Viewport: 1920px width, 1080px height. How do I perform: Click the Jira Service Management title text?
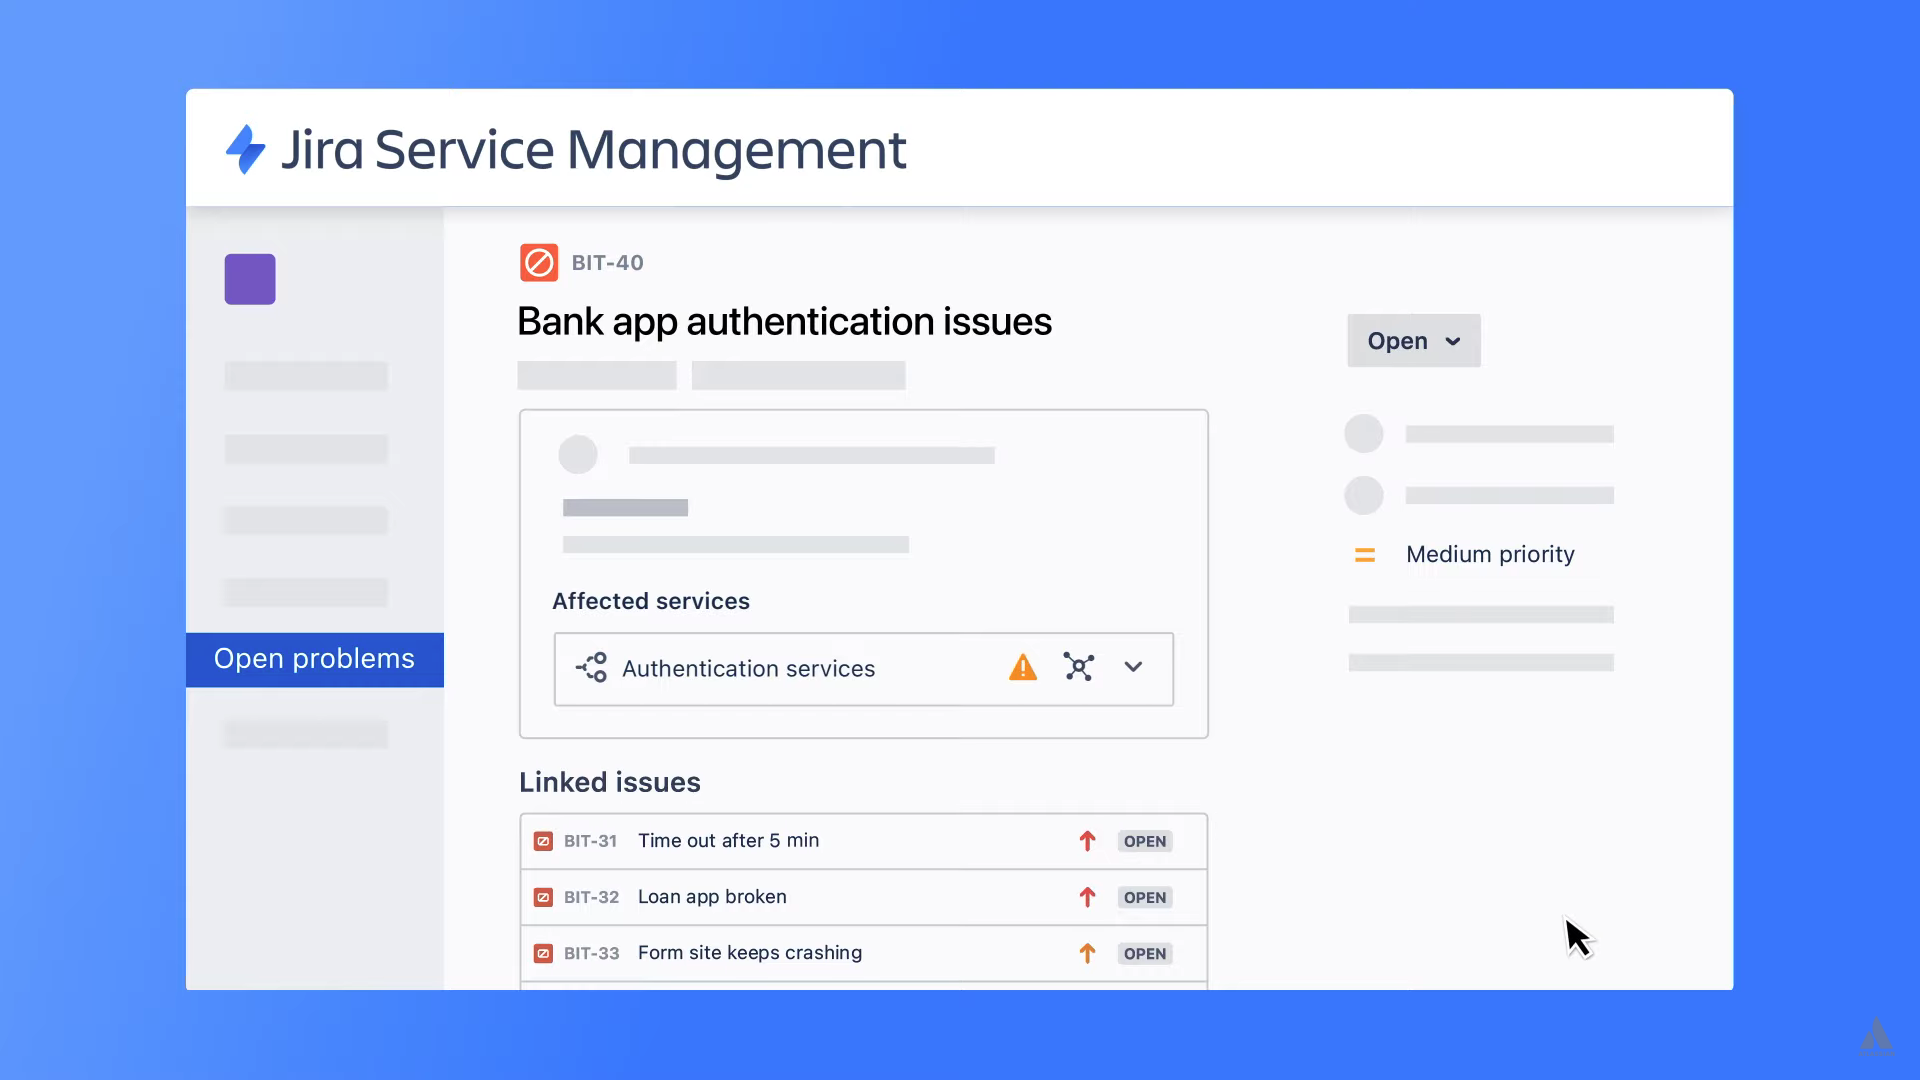coord(593,150)
